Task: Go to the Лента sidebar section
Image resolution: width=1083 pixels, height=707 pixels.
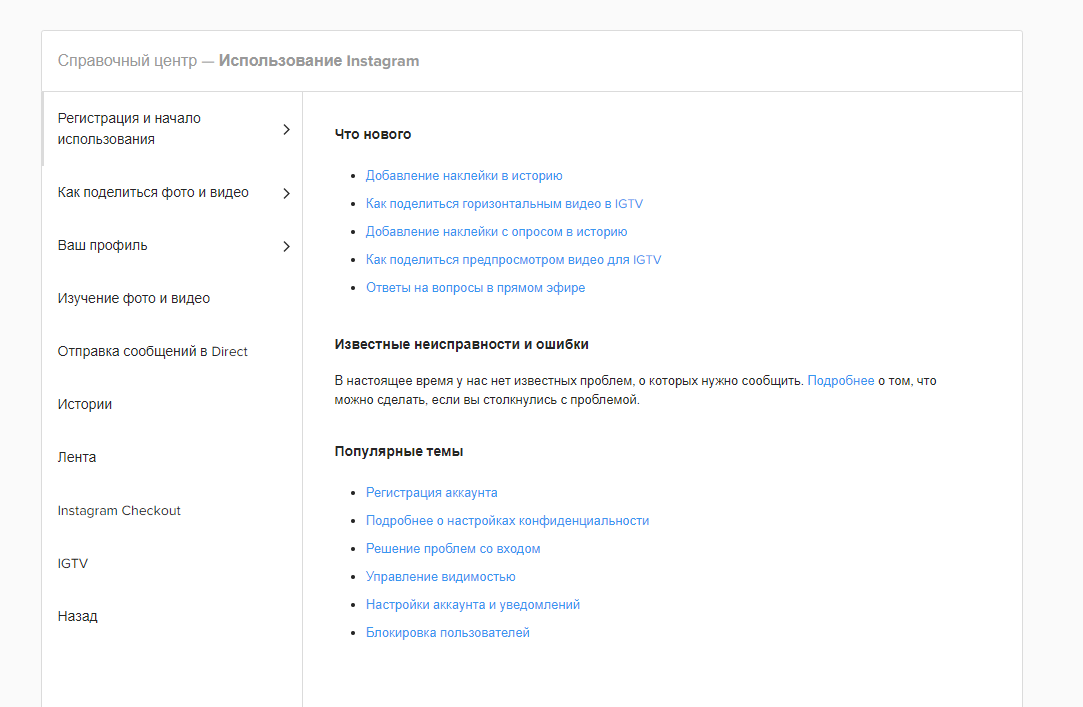Action: pyautogui.click(x=77, y=457)
